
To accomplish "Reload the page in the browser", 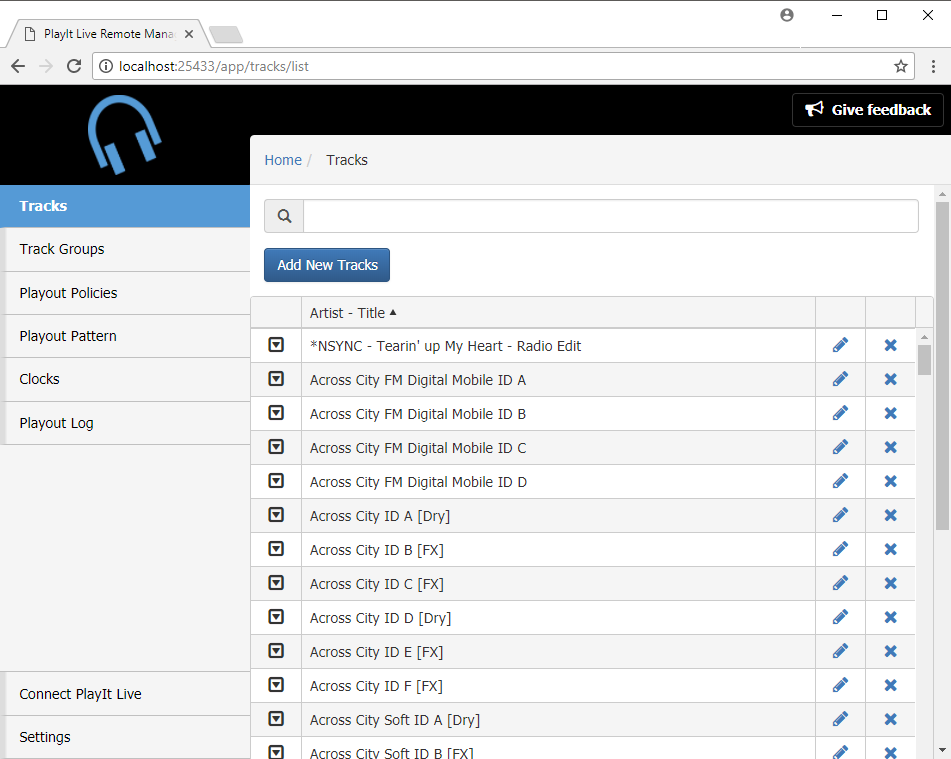I will [x=73, y=66].
